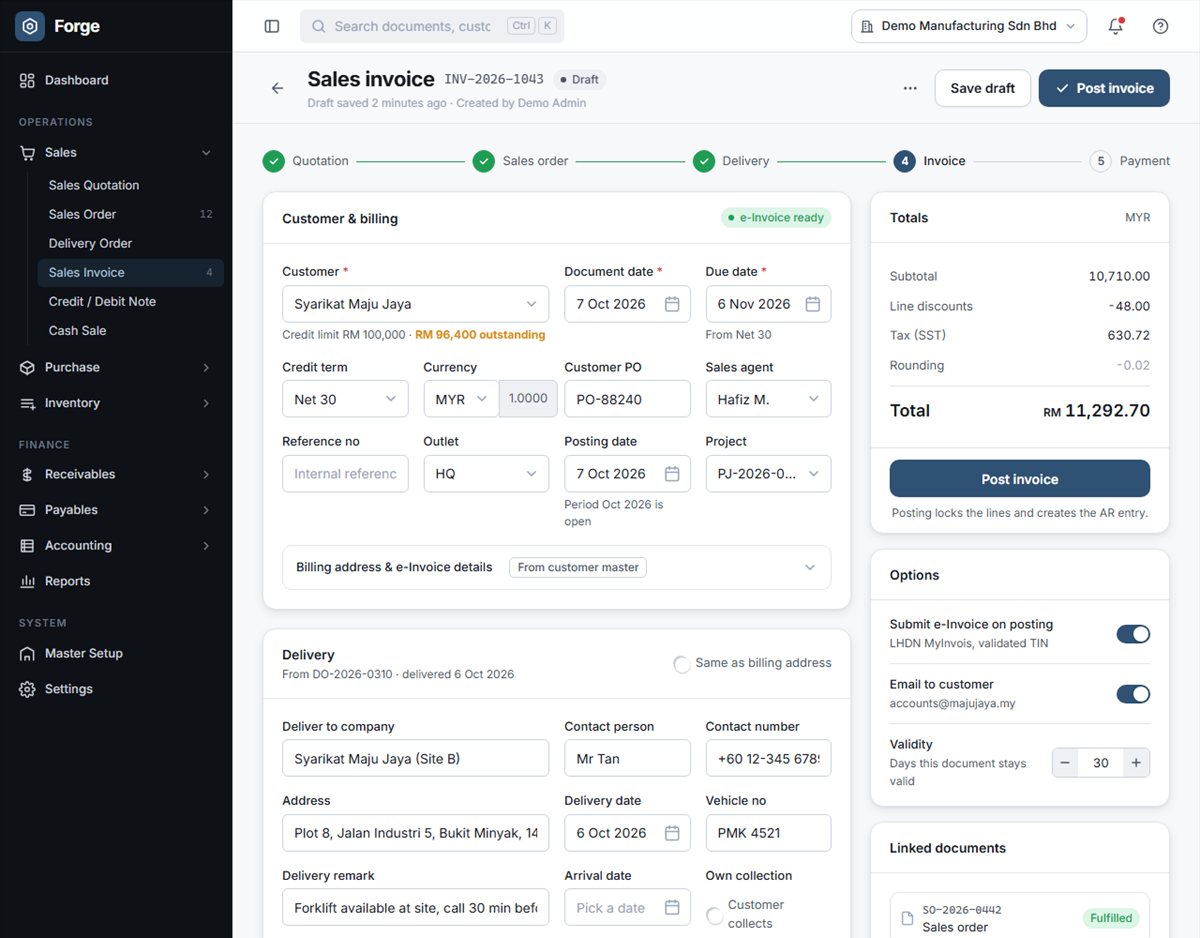
Task: Open the Posting date calendar icon
Action: pyautogui.click(x=672, y=474)
